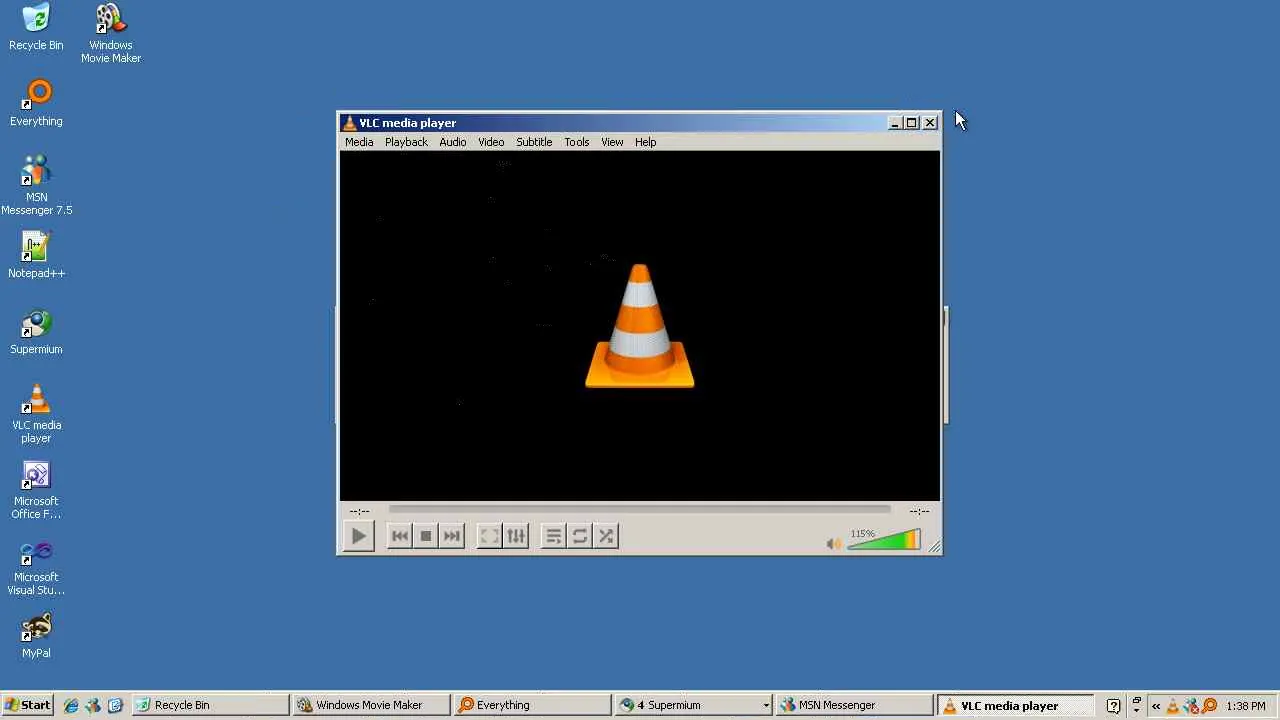Open the Audio menu
Image resolution: width=1280 pixels, height=720 pixels.
coord(453,142)
